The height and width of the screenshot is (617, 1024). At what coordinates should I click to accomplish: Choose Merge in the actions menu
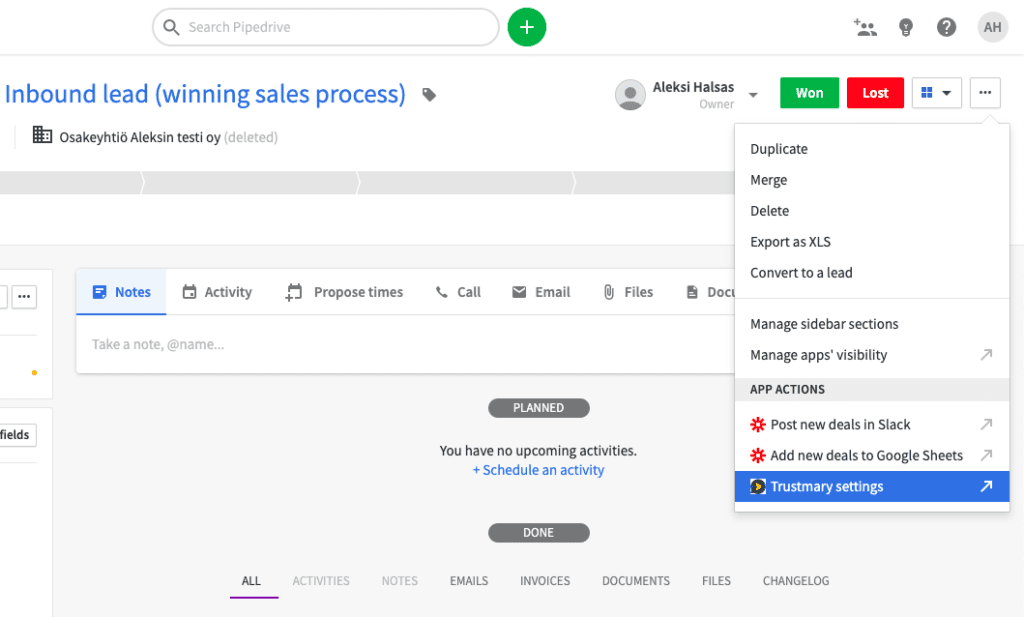click(872, 180)
